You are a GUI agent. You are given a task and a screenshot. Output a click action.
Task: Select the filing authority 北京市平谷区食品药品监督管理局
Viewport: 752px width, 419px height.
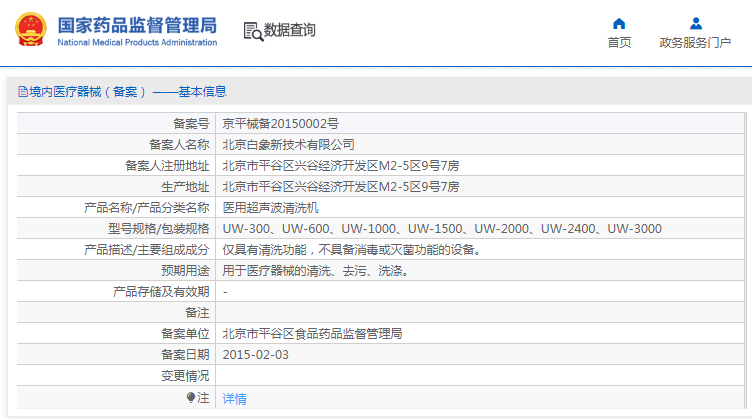(312, 334)
